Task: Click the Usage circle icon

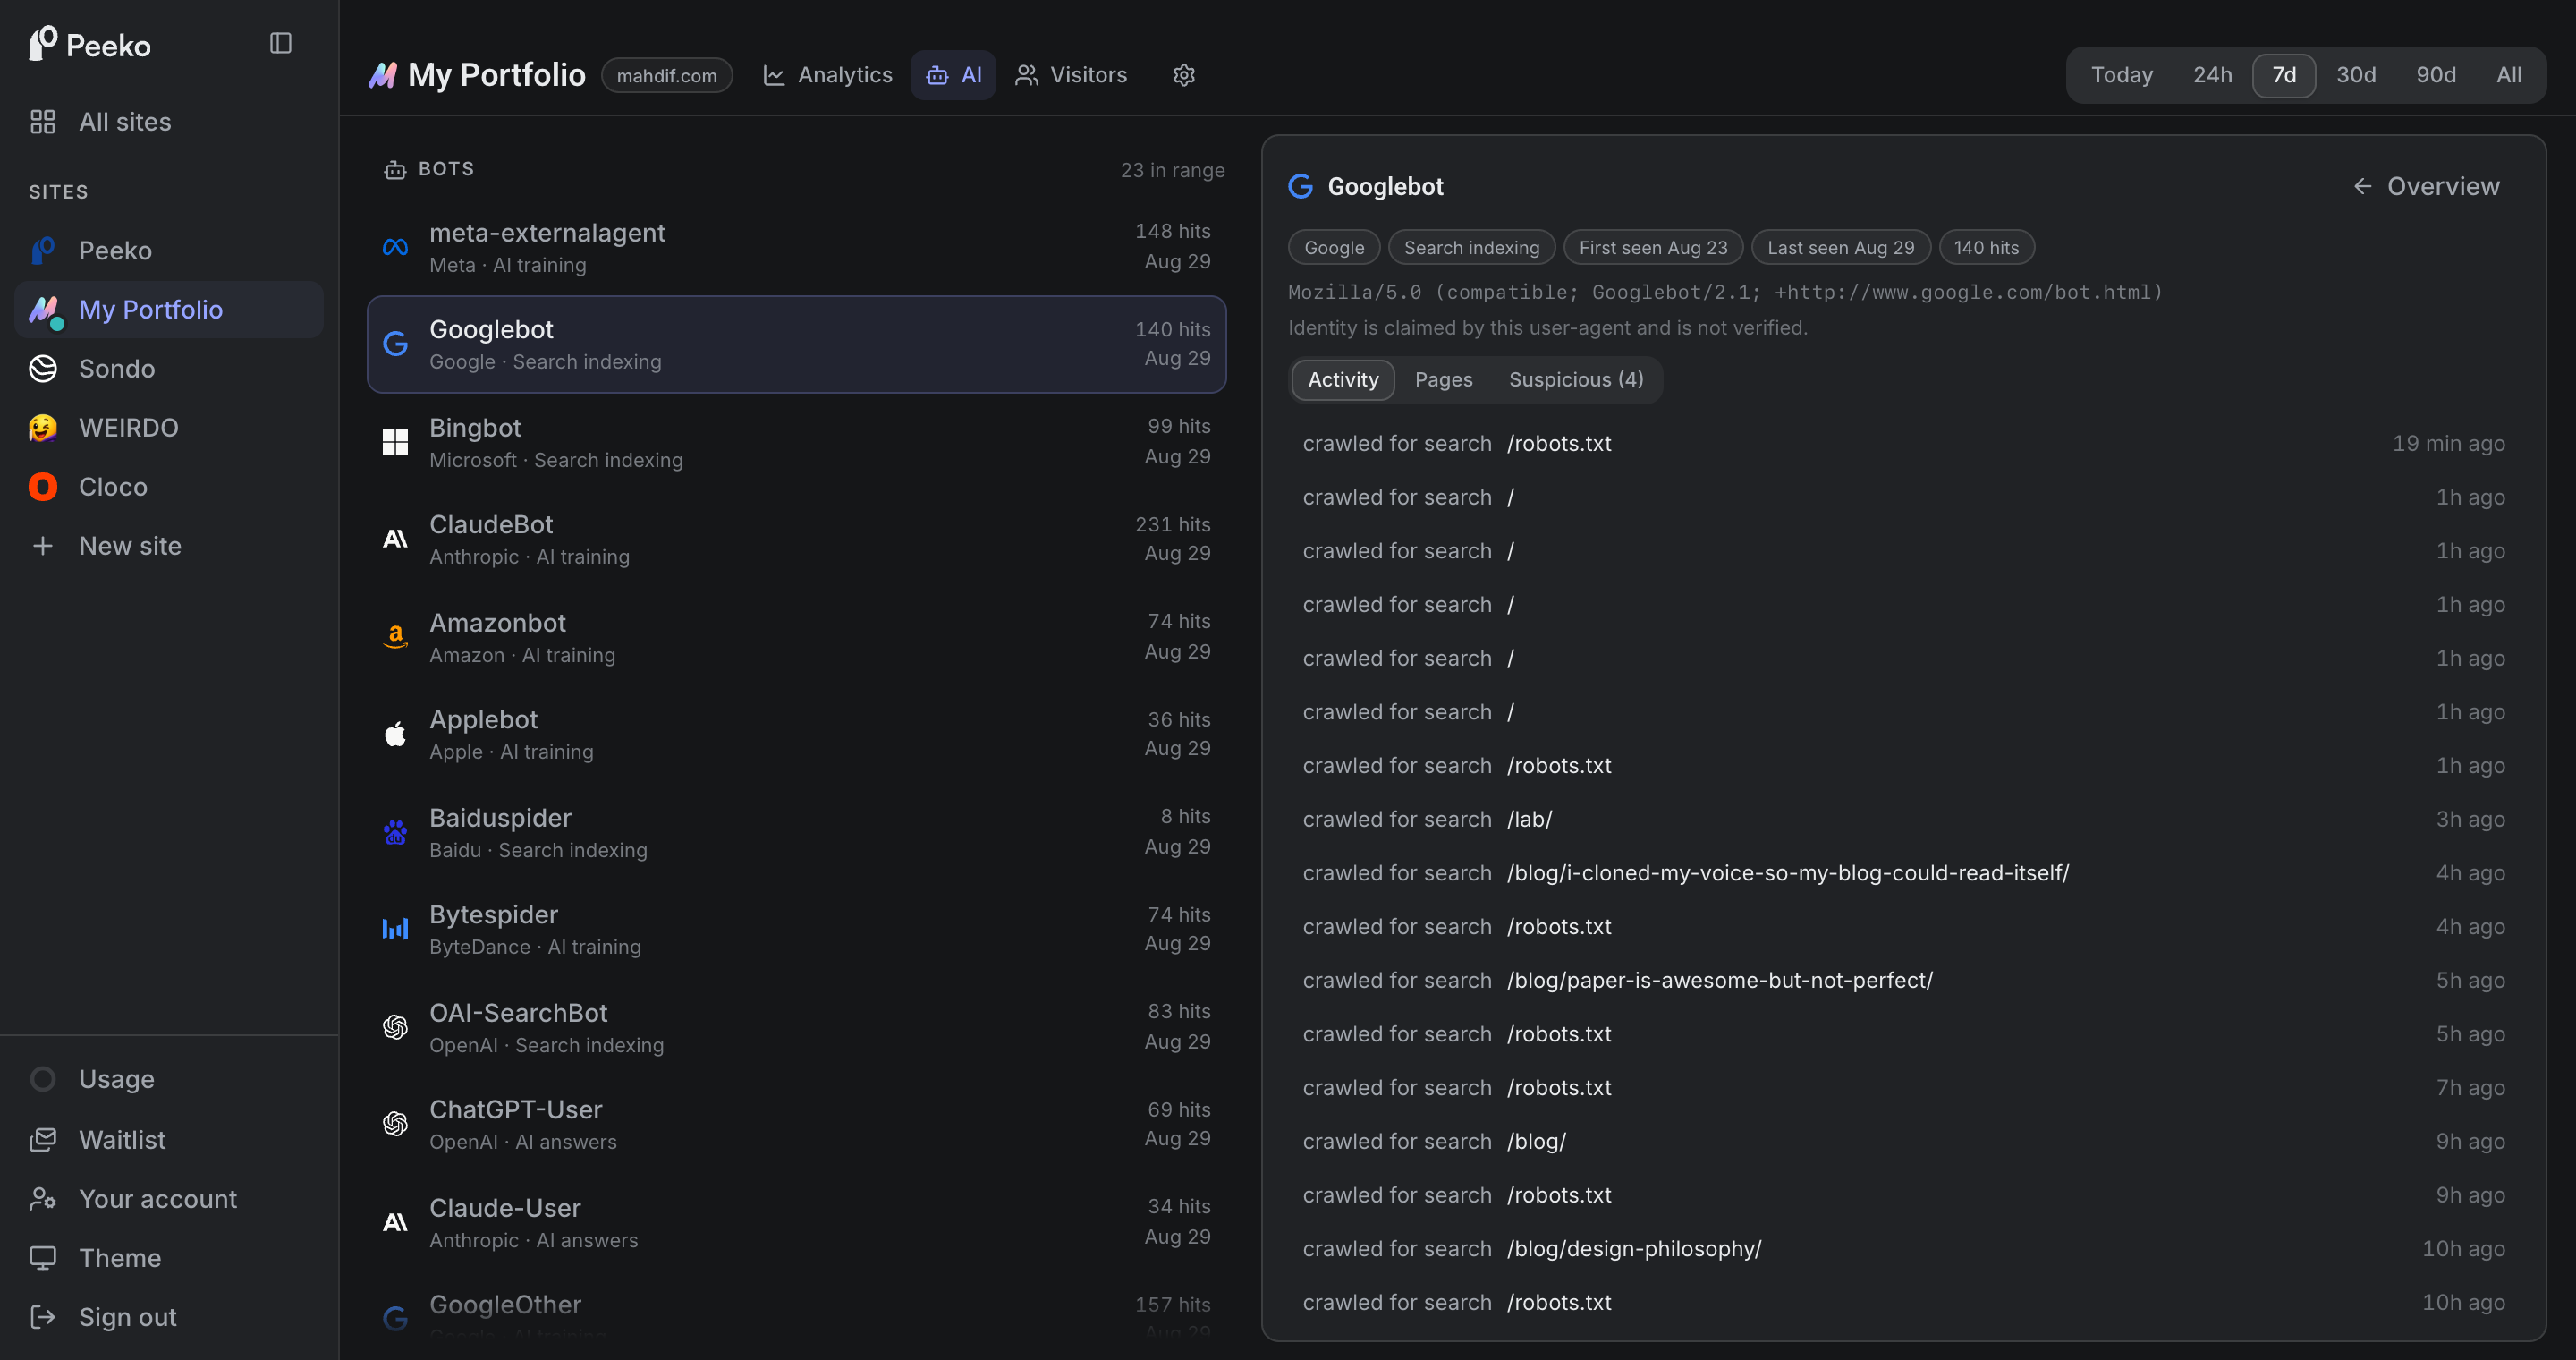Action: [x=43, y=1079]
